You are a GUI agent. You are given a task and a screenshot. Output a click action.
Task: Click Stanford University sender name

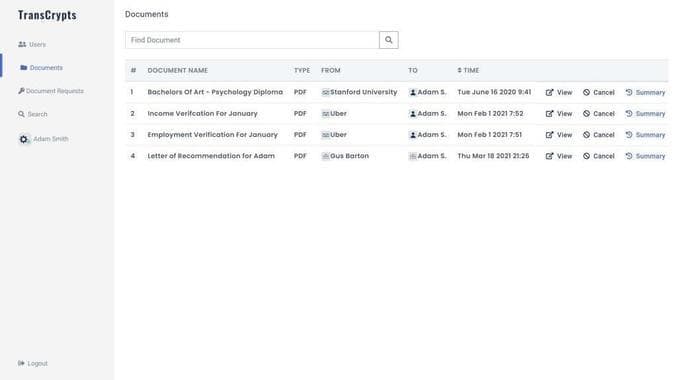(x=363, y=92)
